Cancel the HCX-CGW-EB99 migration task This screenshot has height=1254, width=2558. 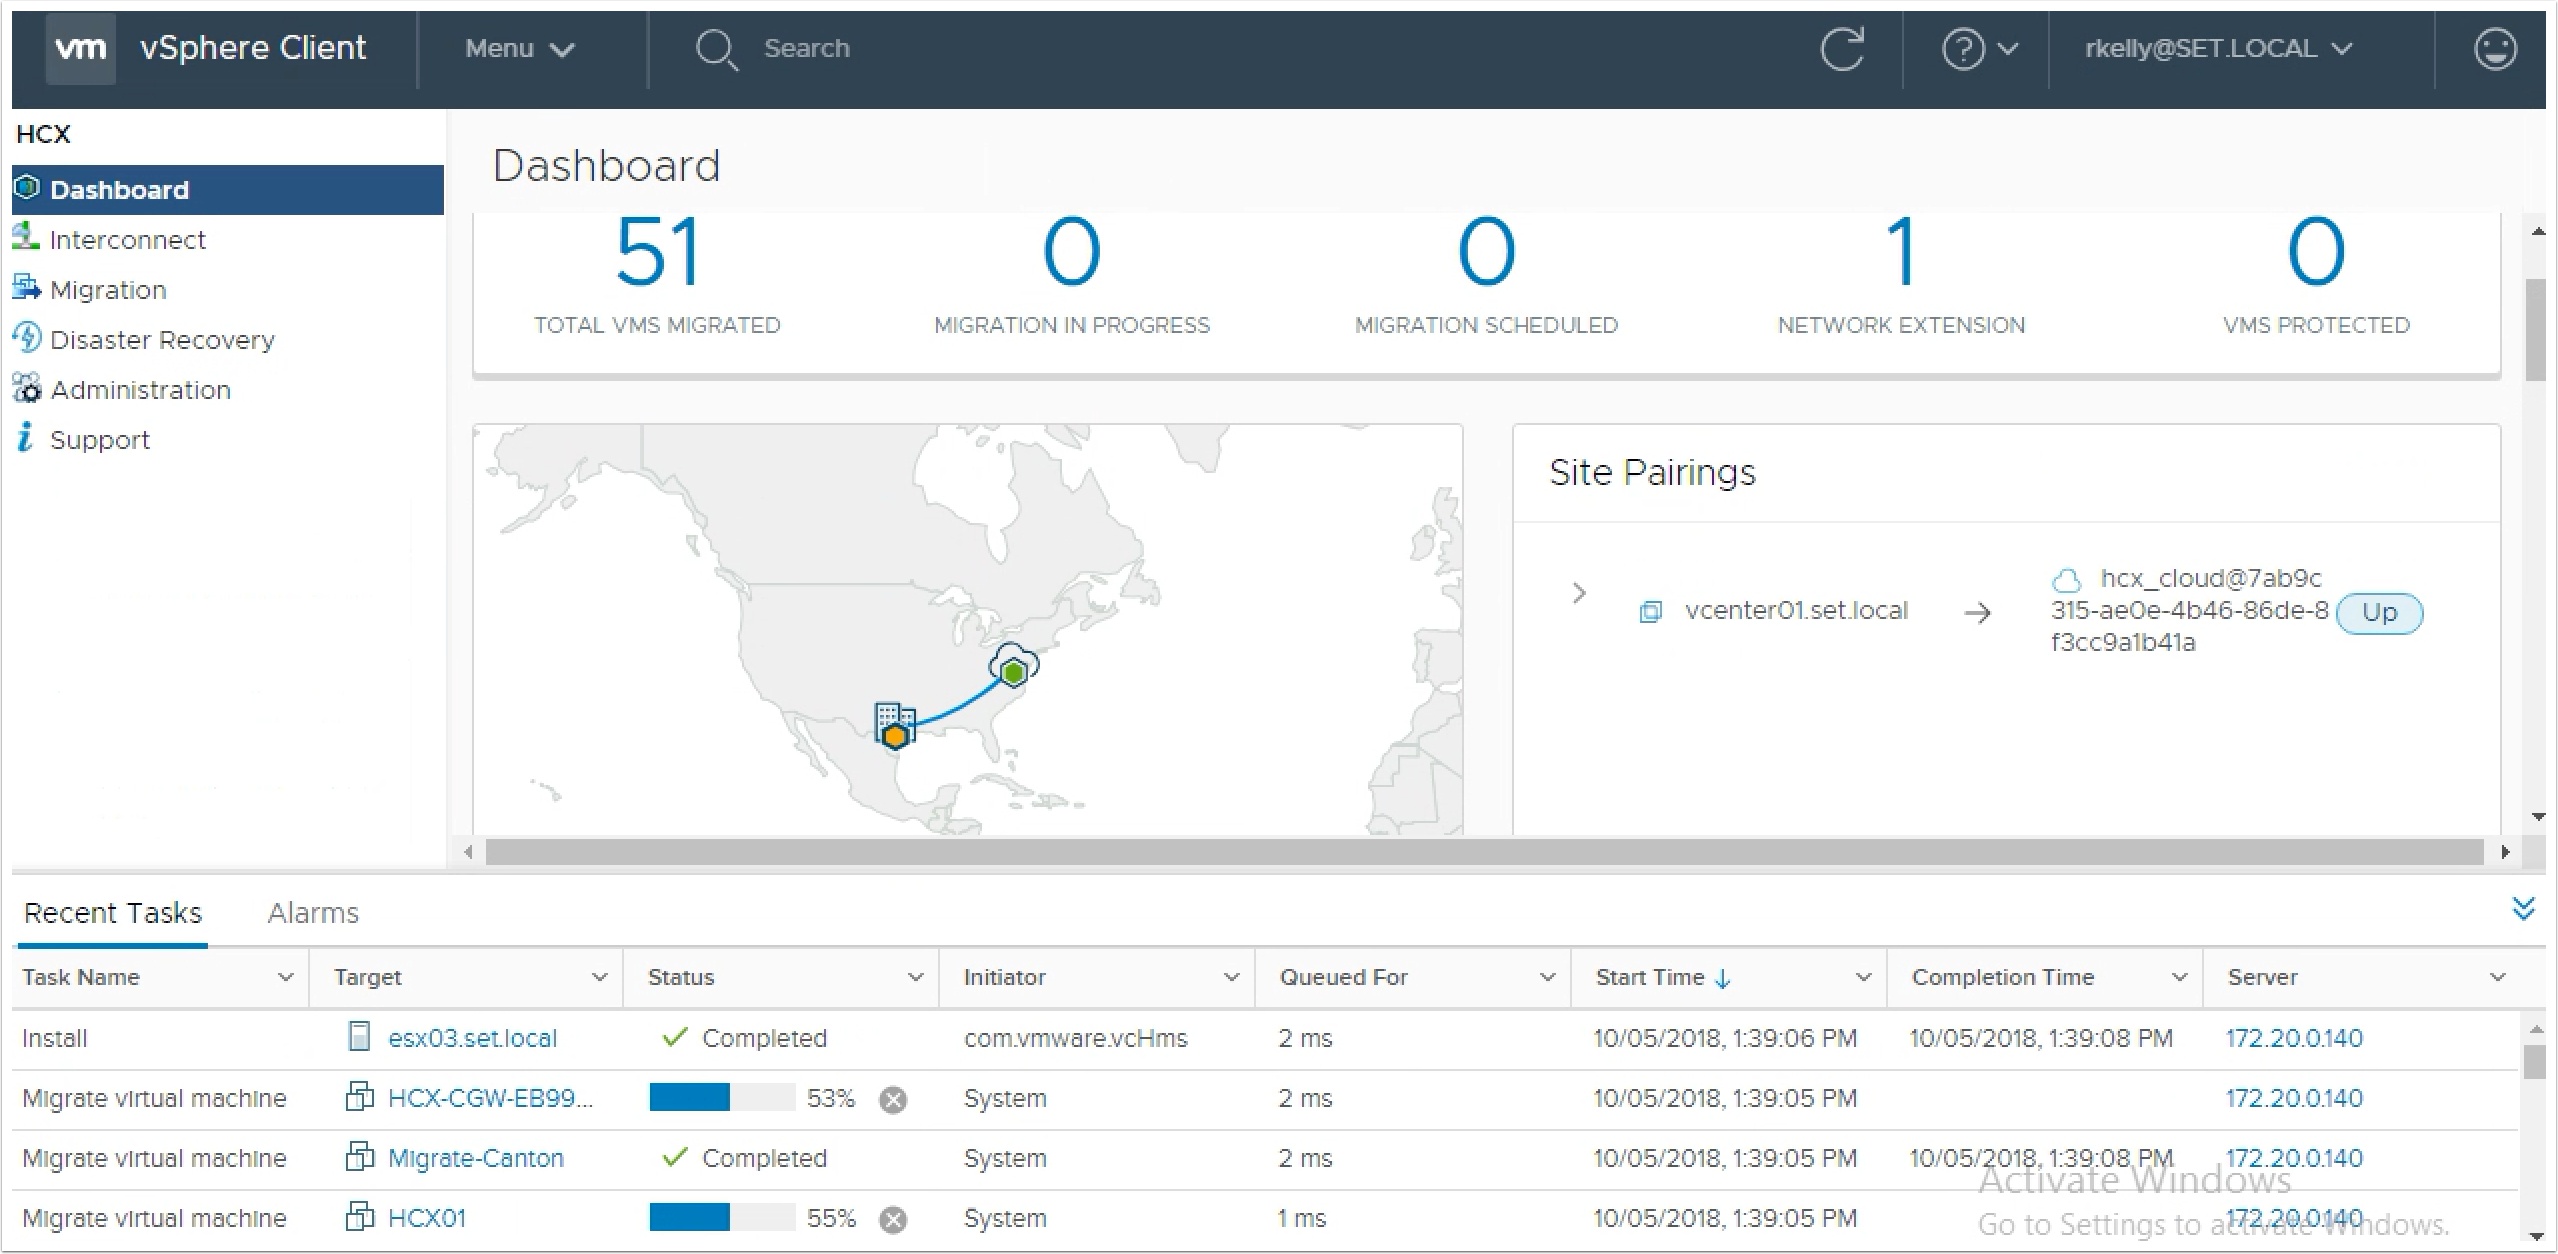(892, 1100)
